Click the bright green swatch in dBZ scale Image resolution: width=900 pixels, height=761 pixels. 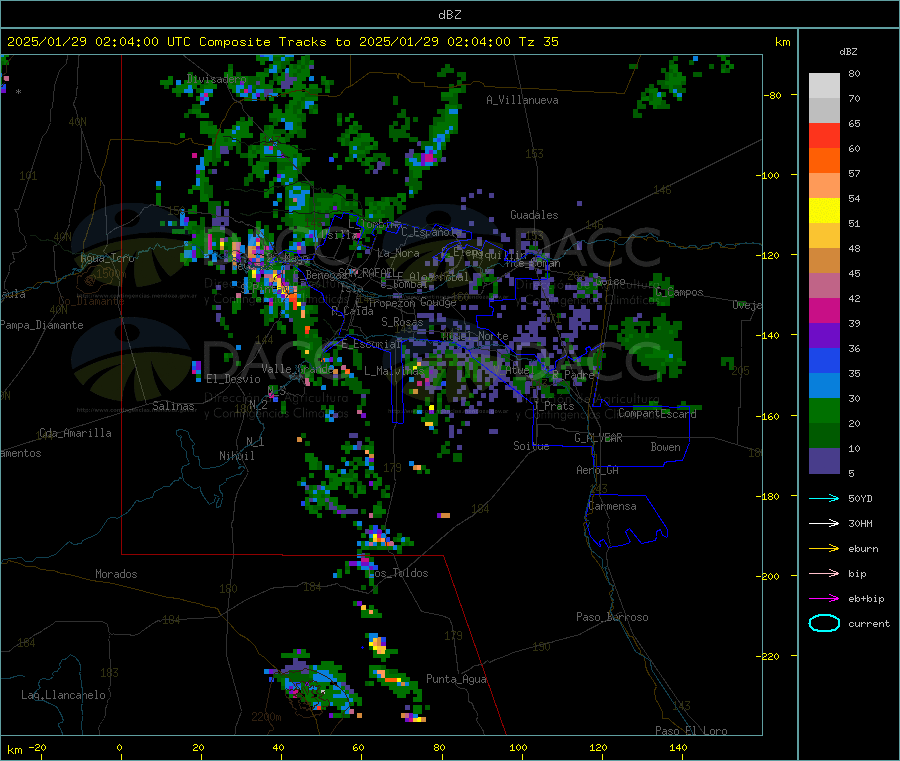[824, 410]
